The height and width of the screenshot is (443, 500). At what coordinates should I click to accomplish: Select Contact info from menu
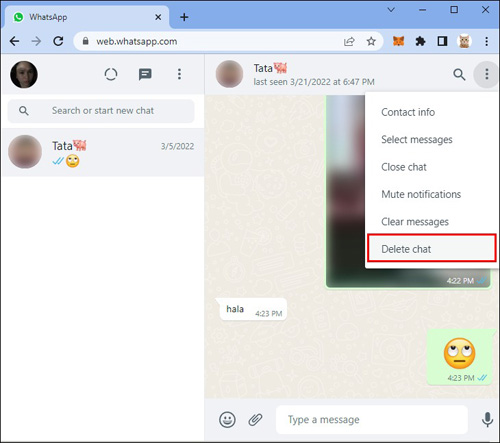(431, 112)
